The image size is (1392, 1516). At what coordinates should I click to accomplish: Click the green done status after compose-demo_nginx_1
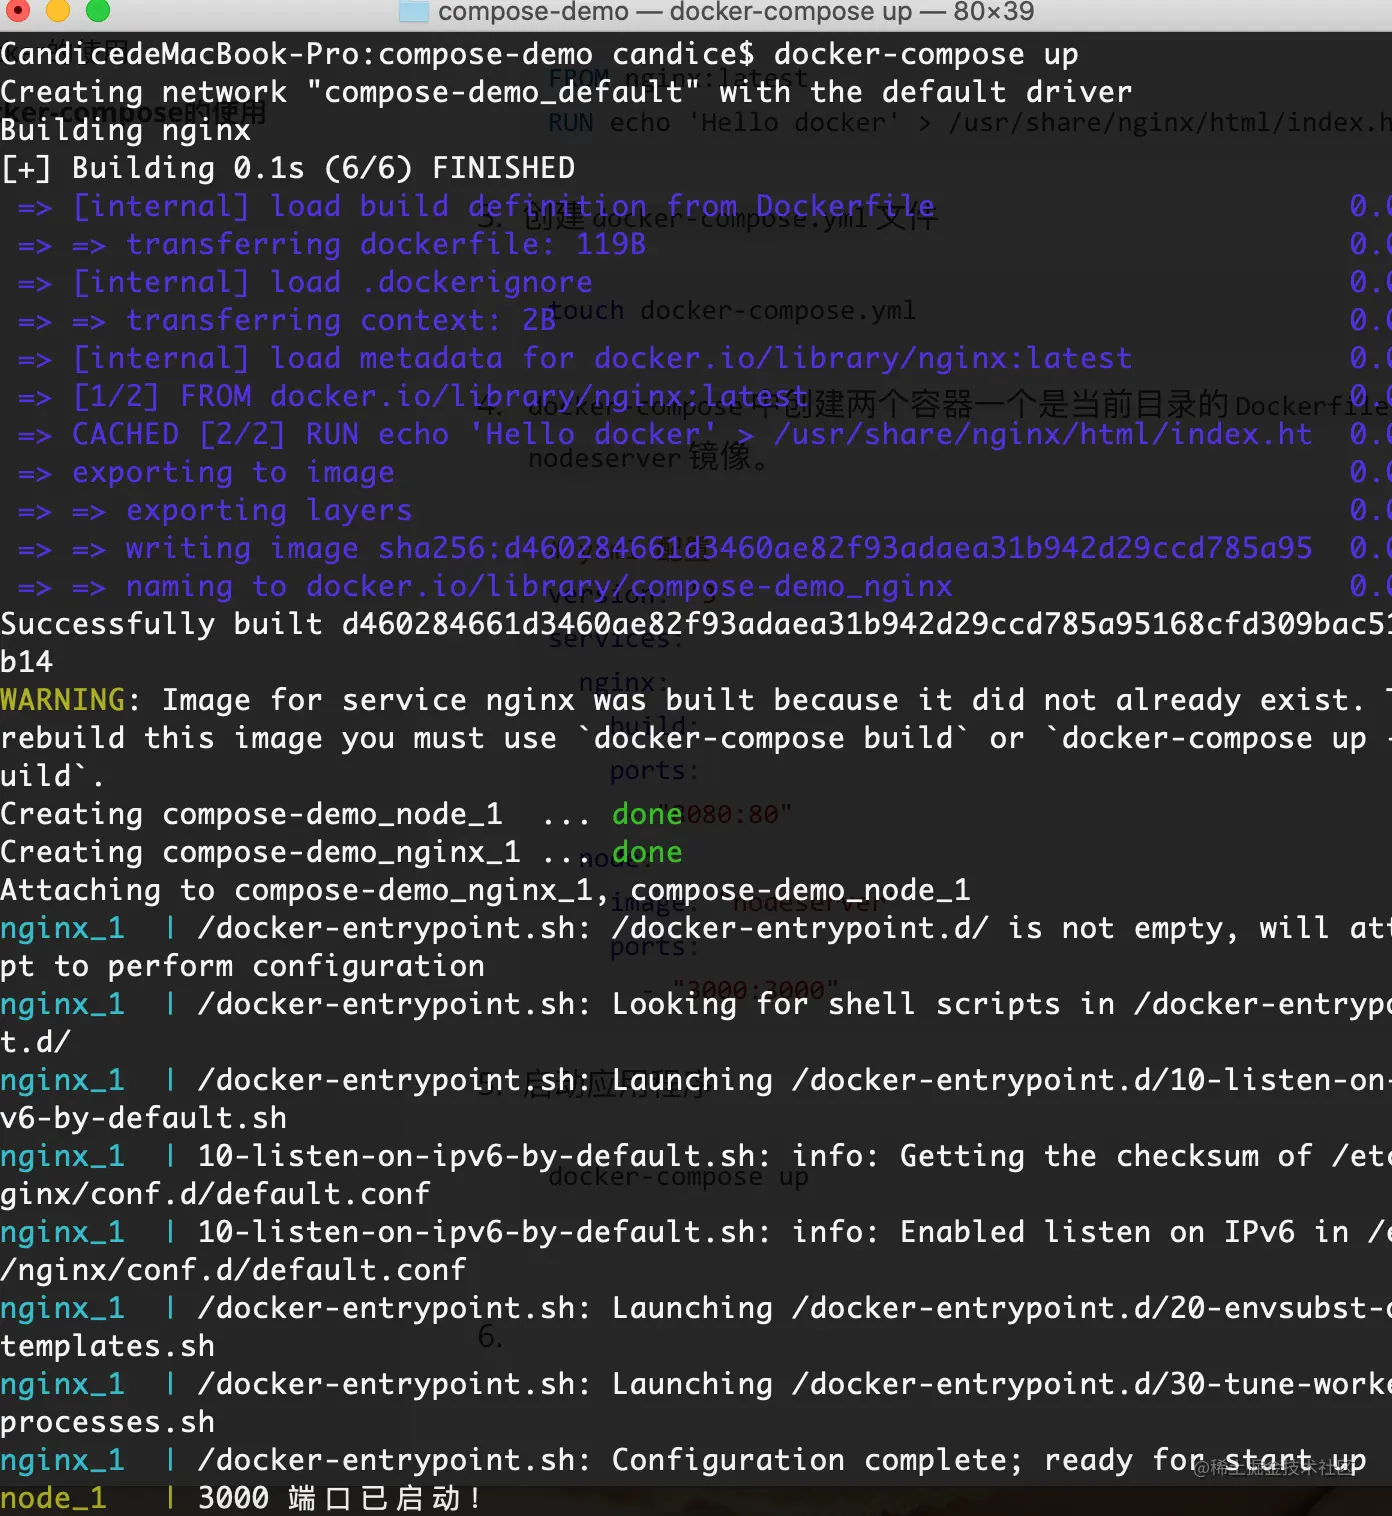(x=646, y=851)
